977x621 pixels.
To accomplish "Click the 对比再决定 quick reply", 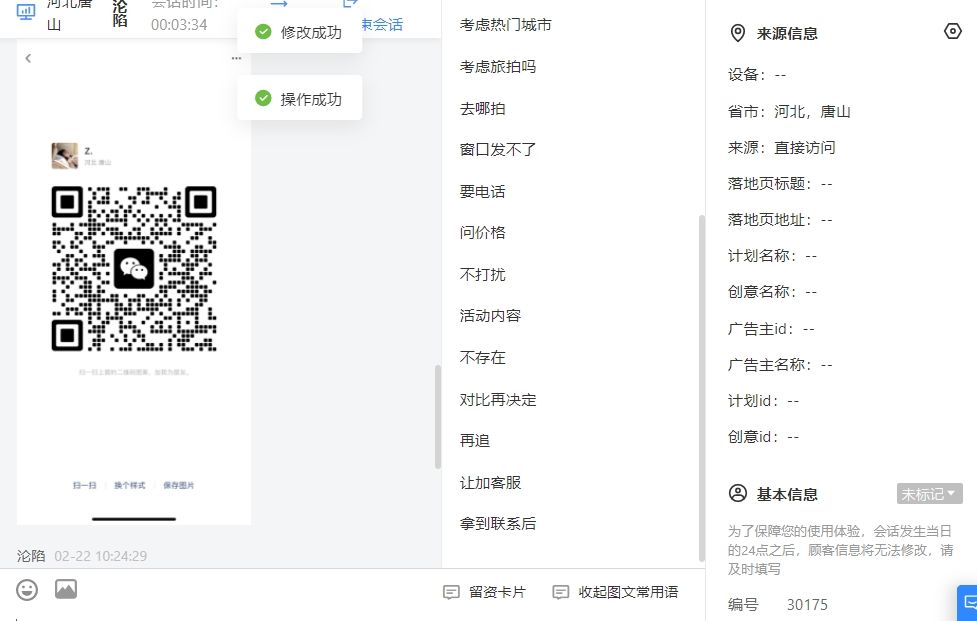I will pyautogui.click(x=498, y=399).
